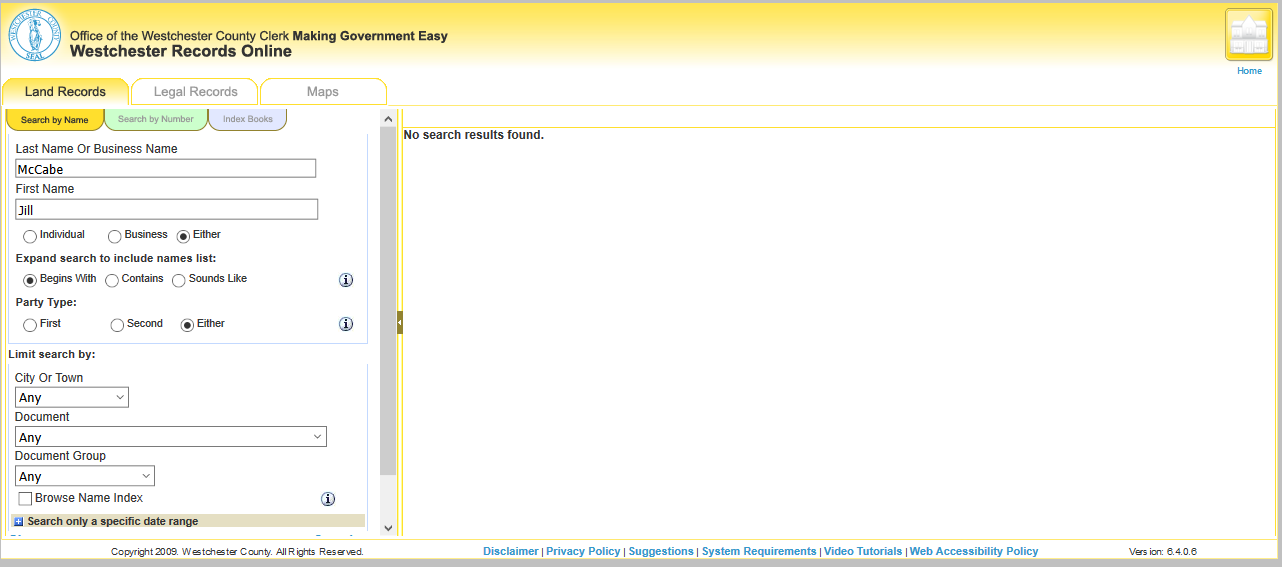Open the Privacy Policy link
This screenshot has width=1282, height=567.
pos(583,551)
